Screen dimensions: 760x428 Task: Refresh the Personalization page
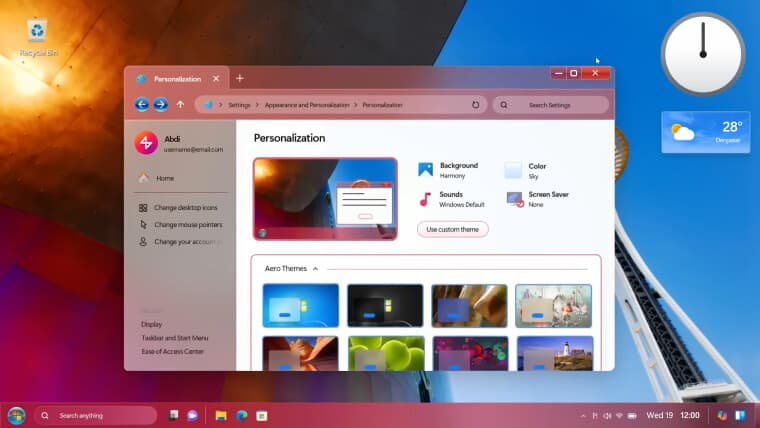475,105
